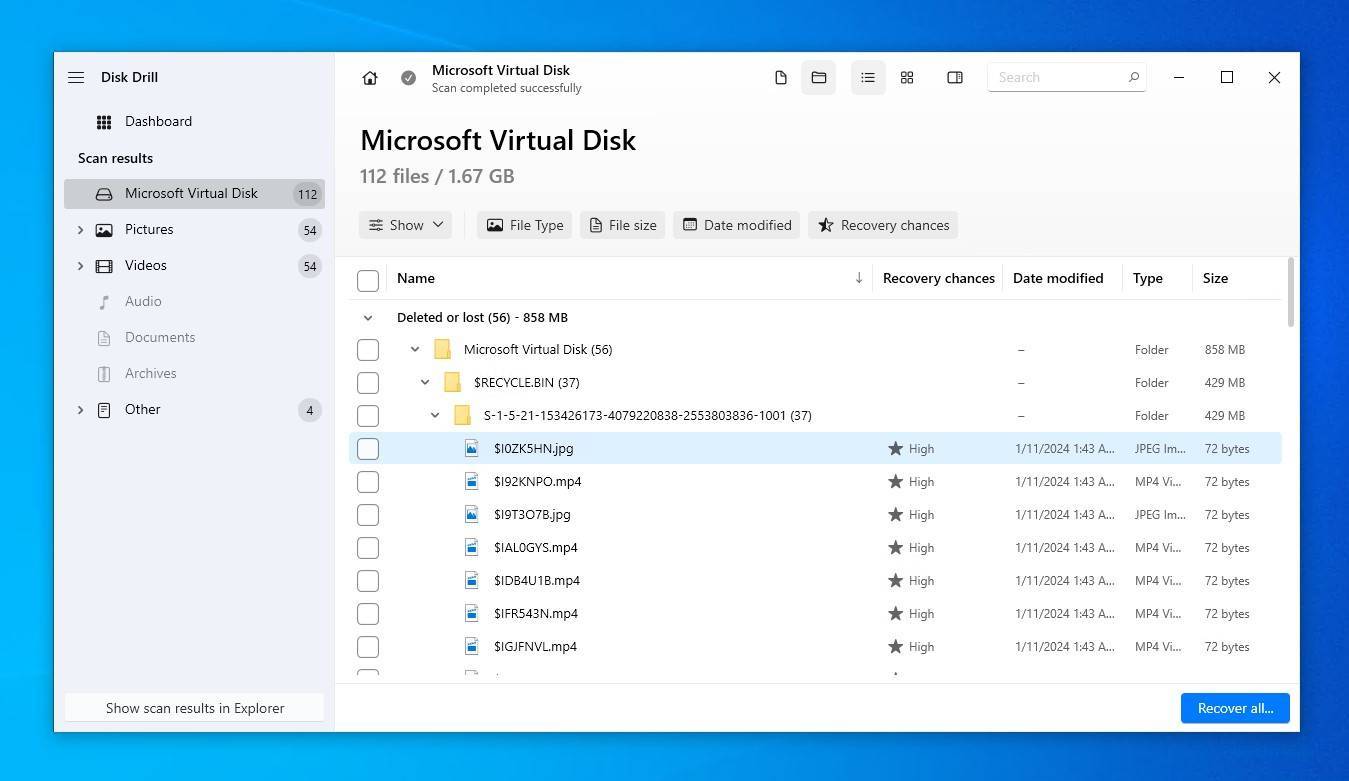Check the box for $IAL0GYS.mp4
Image resolution: width=1349 pixels, height=781 pixels.
point(368,548)
